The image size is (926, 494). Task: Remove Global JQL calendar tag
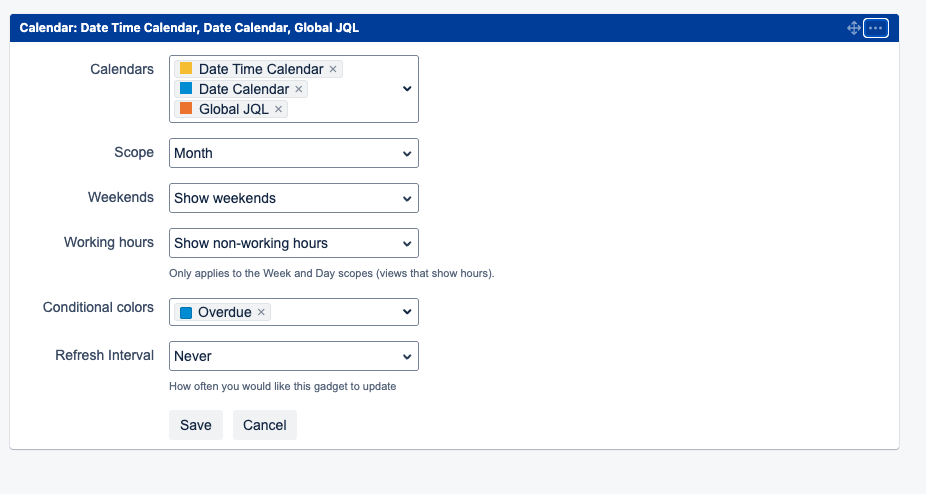278,109
